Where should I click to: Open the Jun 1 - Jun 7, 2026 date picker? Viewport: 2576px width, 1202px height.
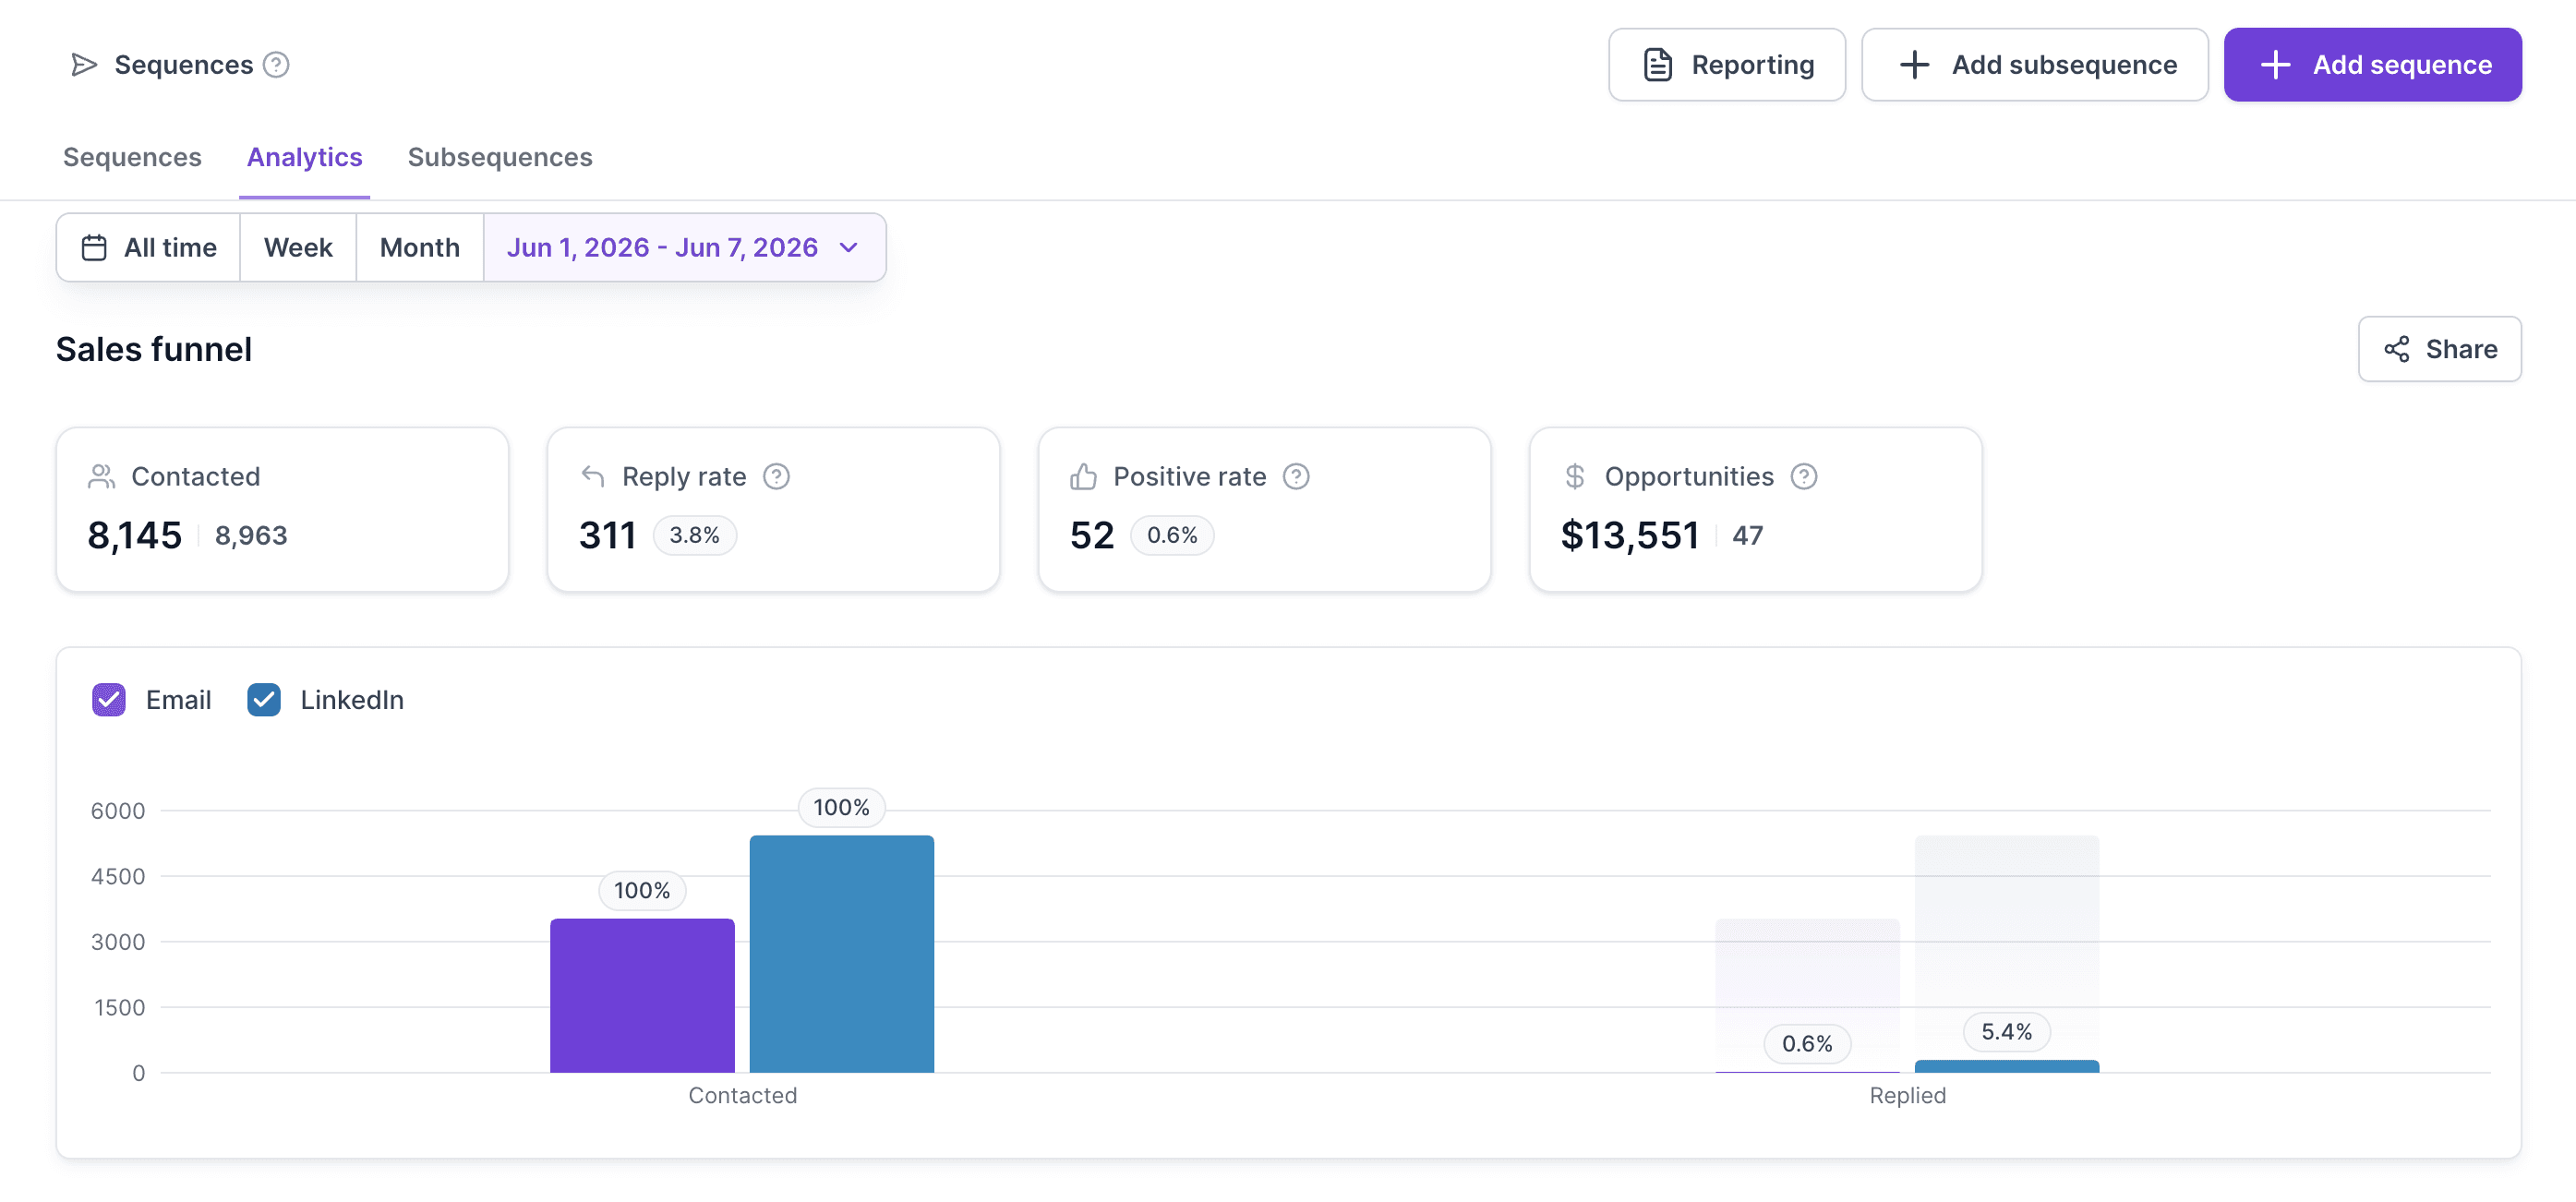click(x=684, y=247)
